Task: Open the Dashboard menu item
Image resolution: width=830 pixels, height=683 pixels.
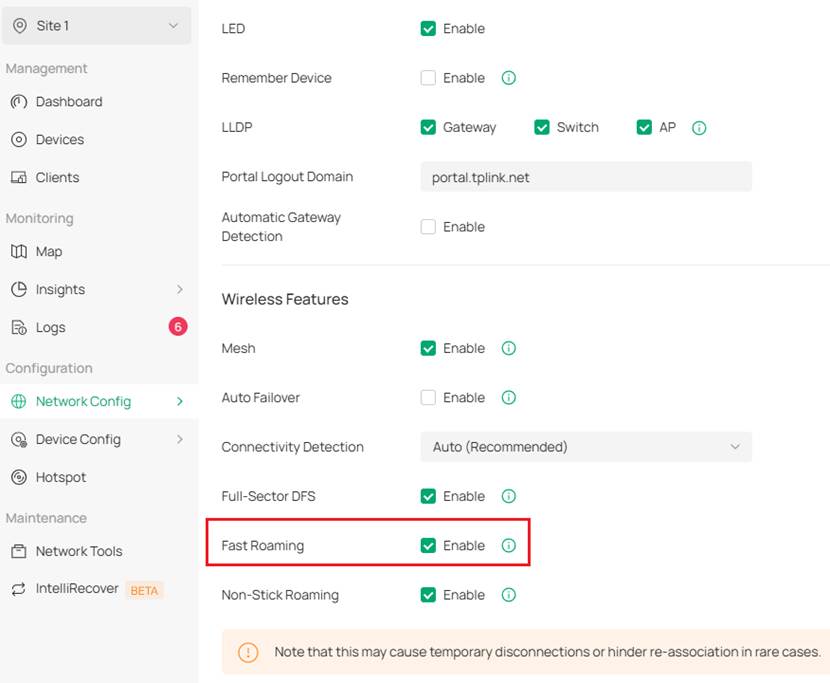Action: click(69, 102)
